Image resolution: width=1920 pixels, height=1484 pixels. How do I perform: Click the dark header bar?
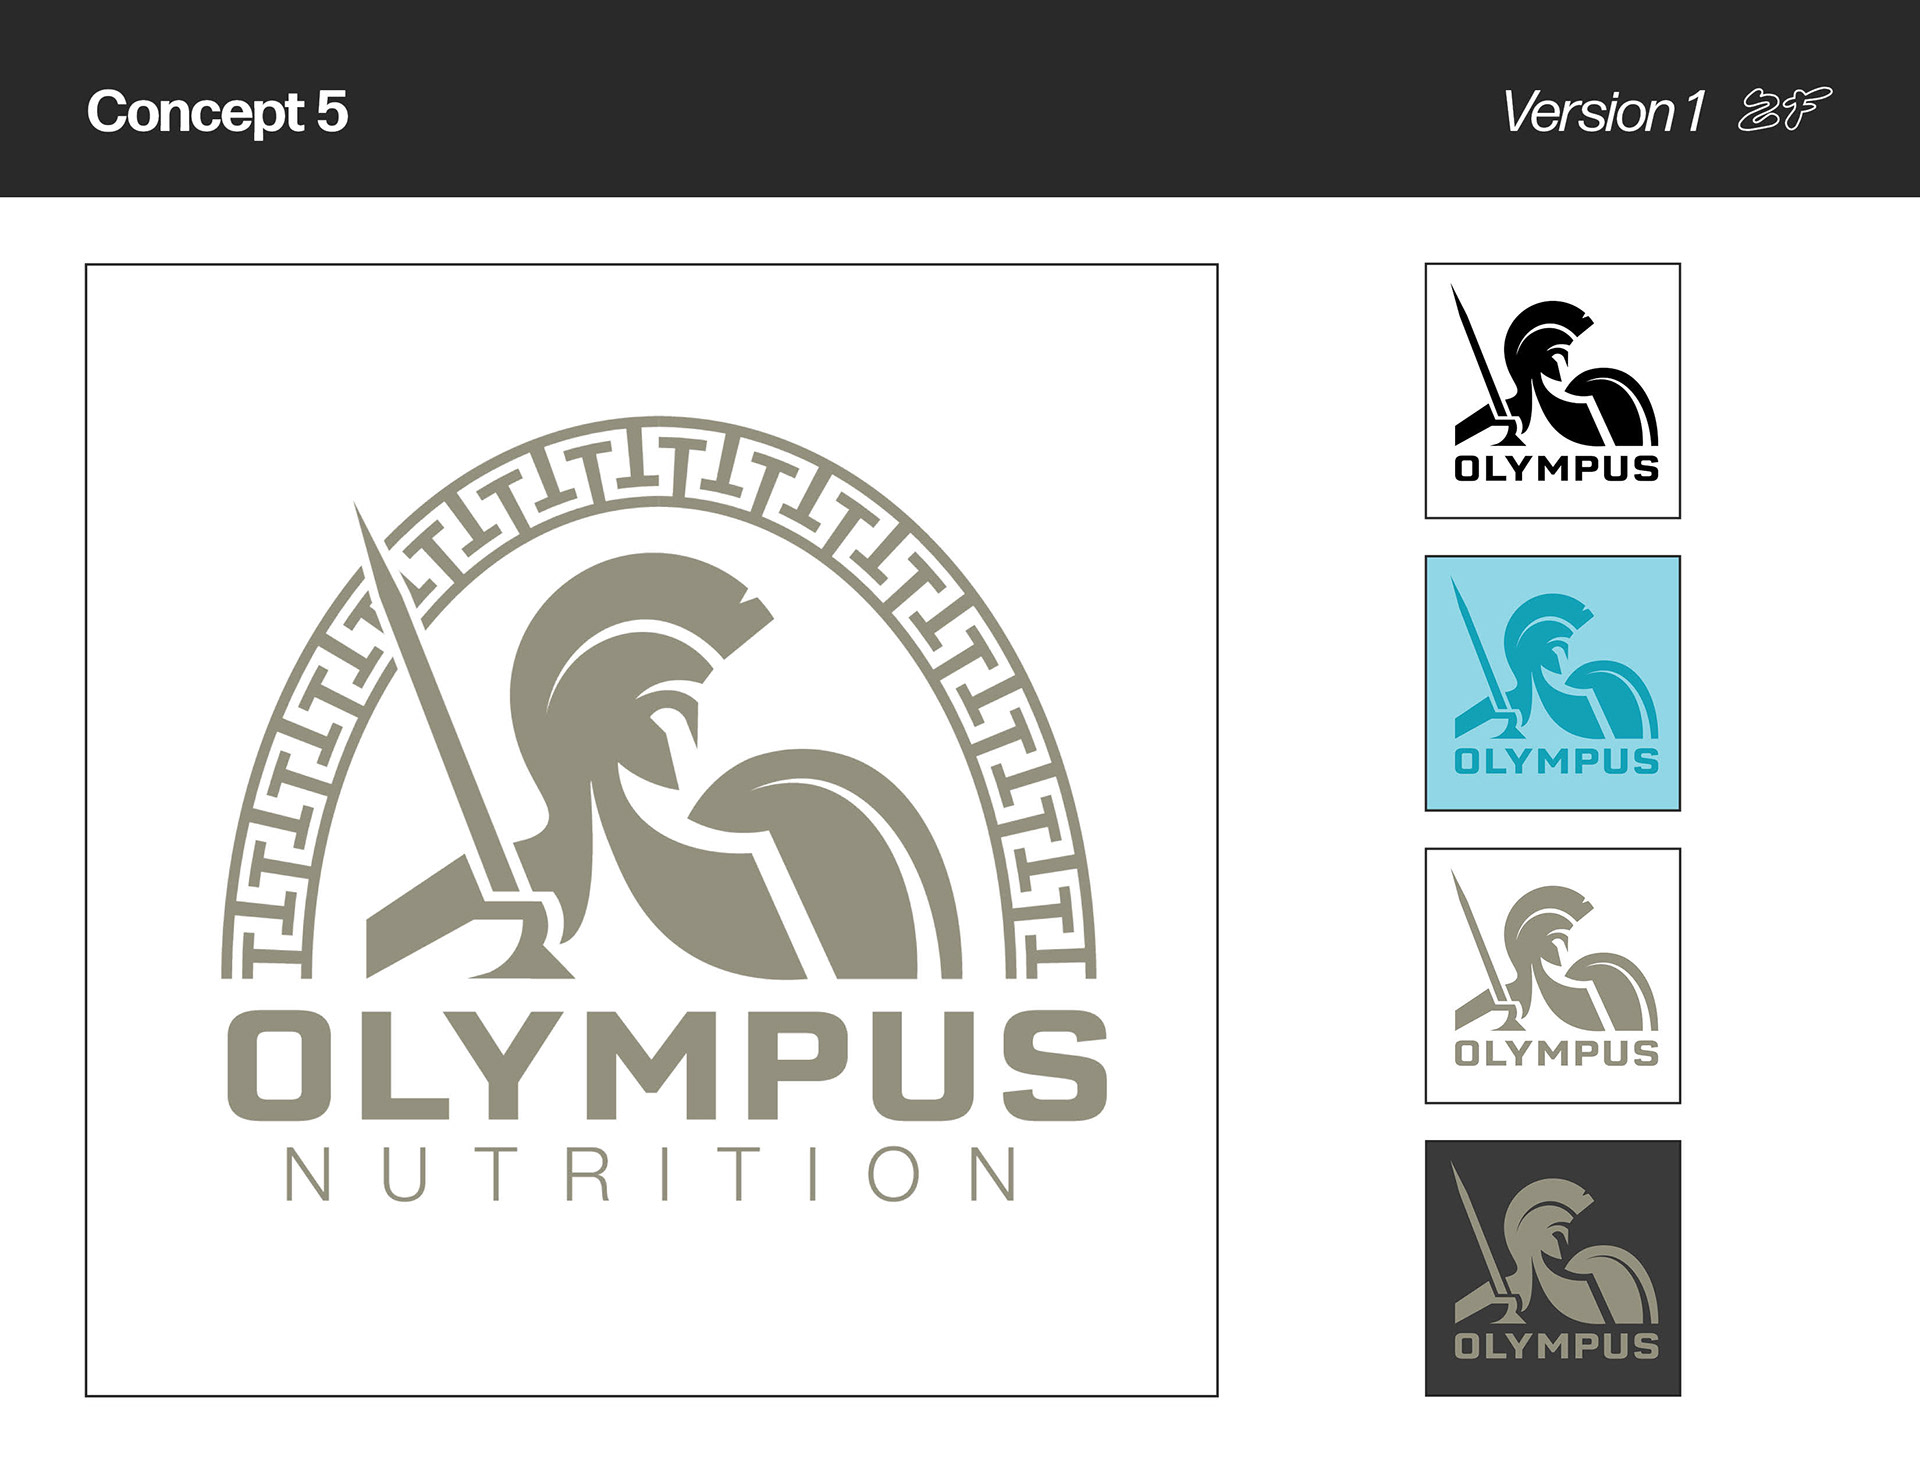click(960, 98)
